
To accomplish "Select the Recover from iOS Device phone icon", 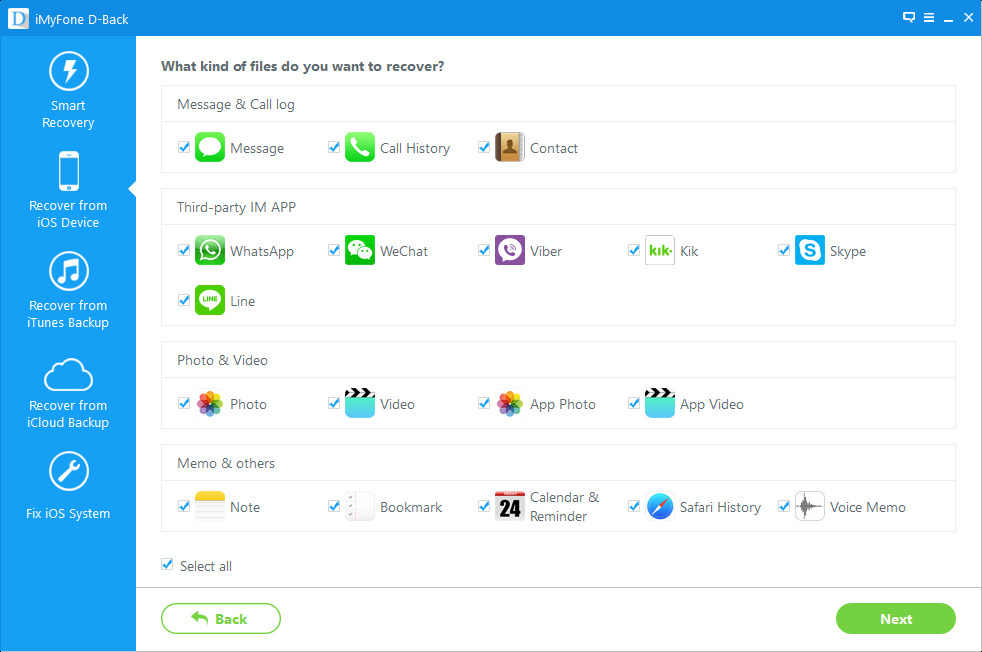I will coord(69,171).
